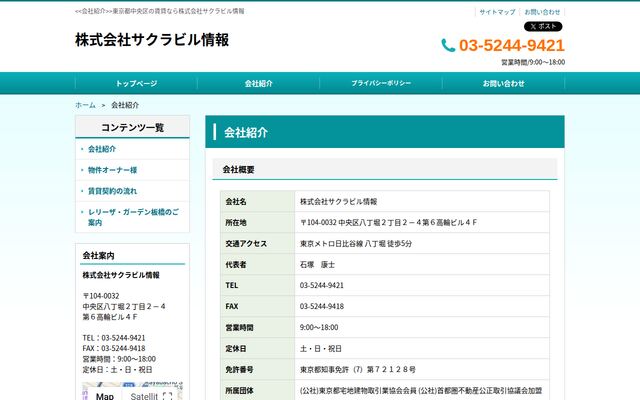Click the phone number 03-5244-9421 in the header
The image size is (640, 400).
(511, 45)
